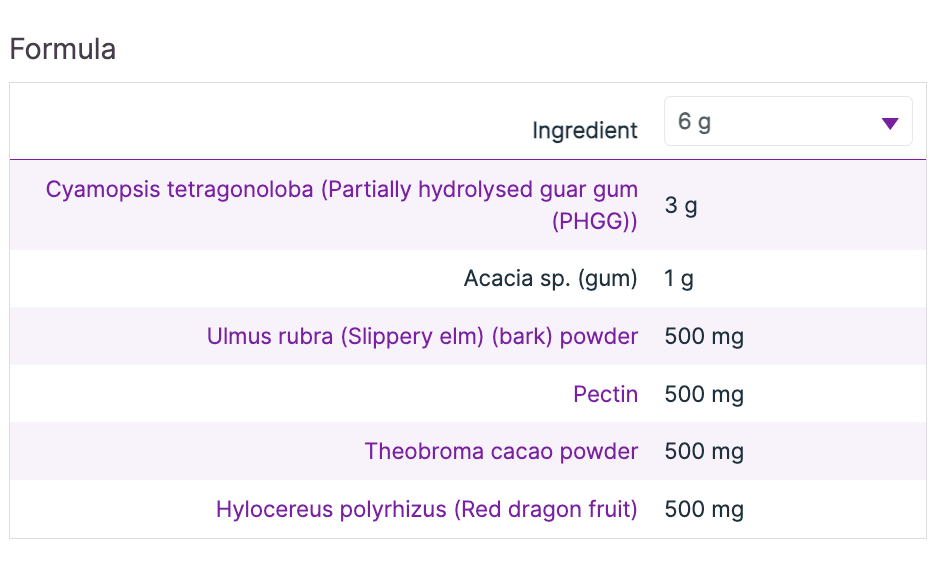Viewport: 940px width, 582px height.
Task: Click the Formula section heading
Action: [62, 49]
